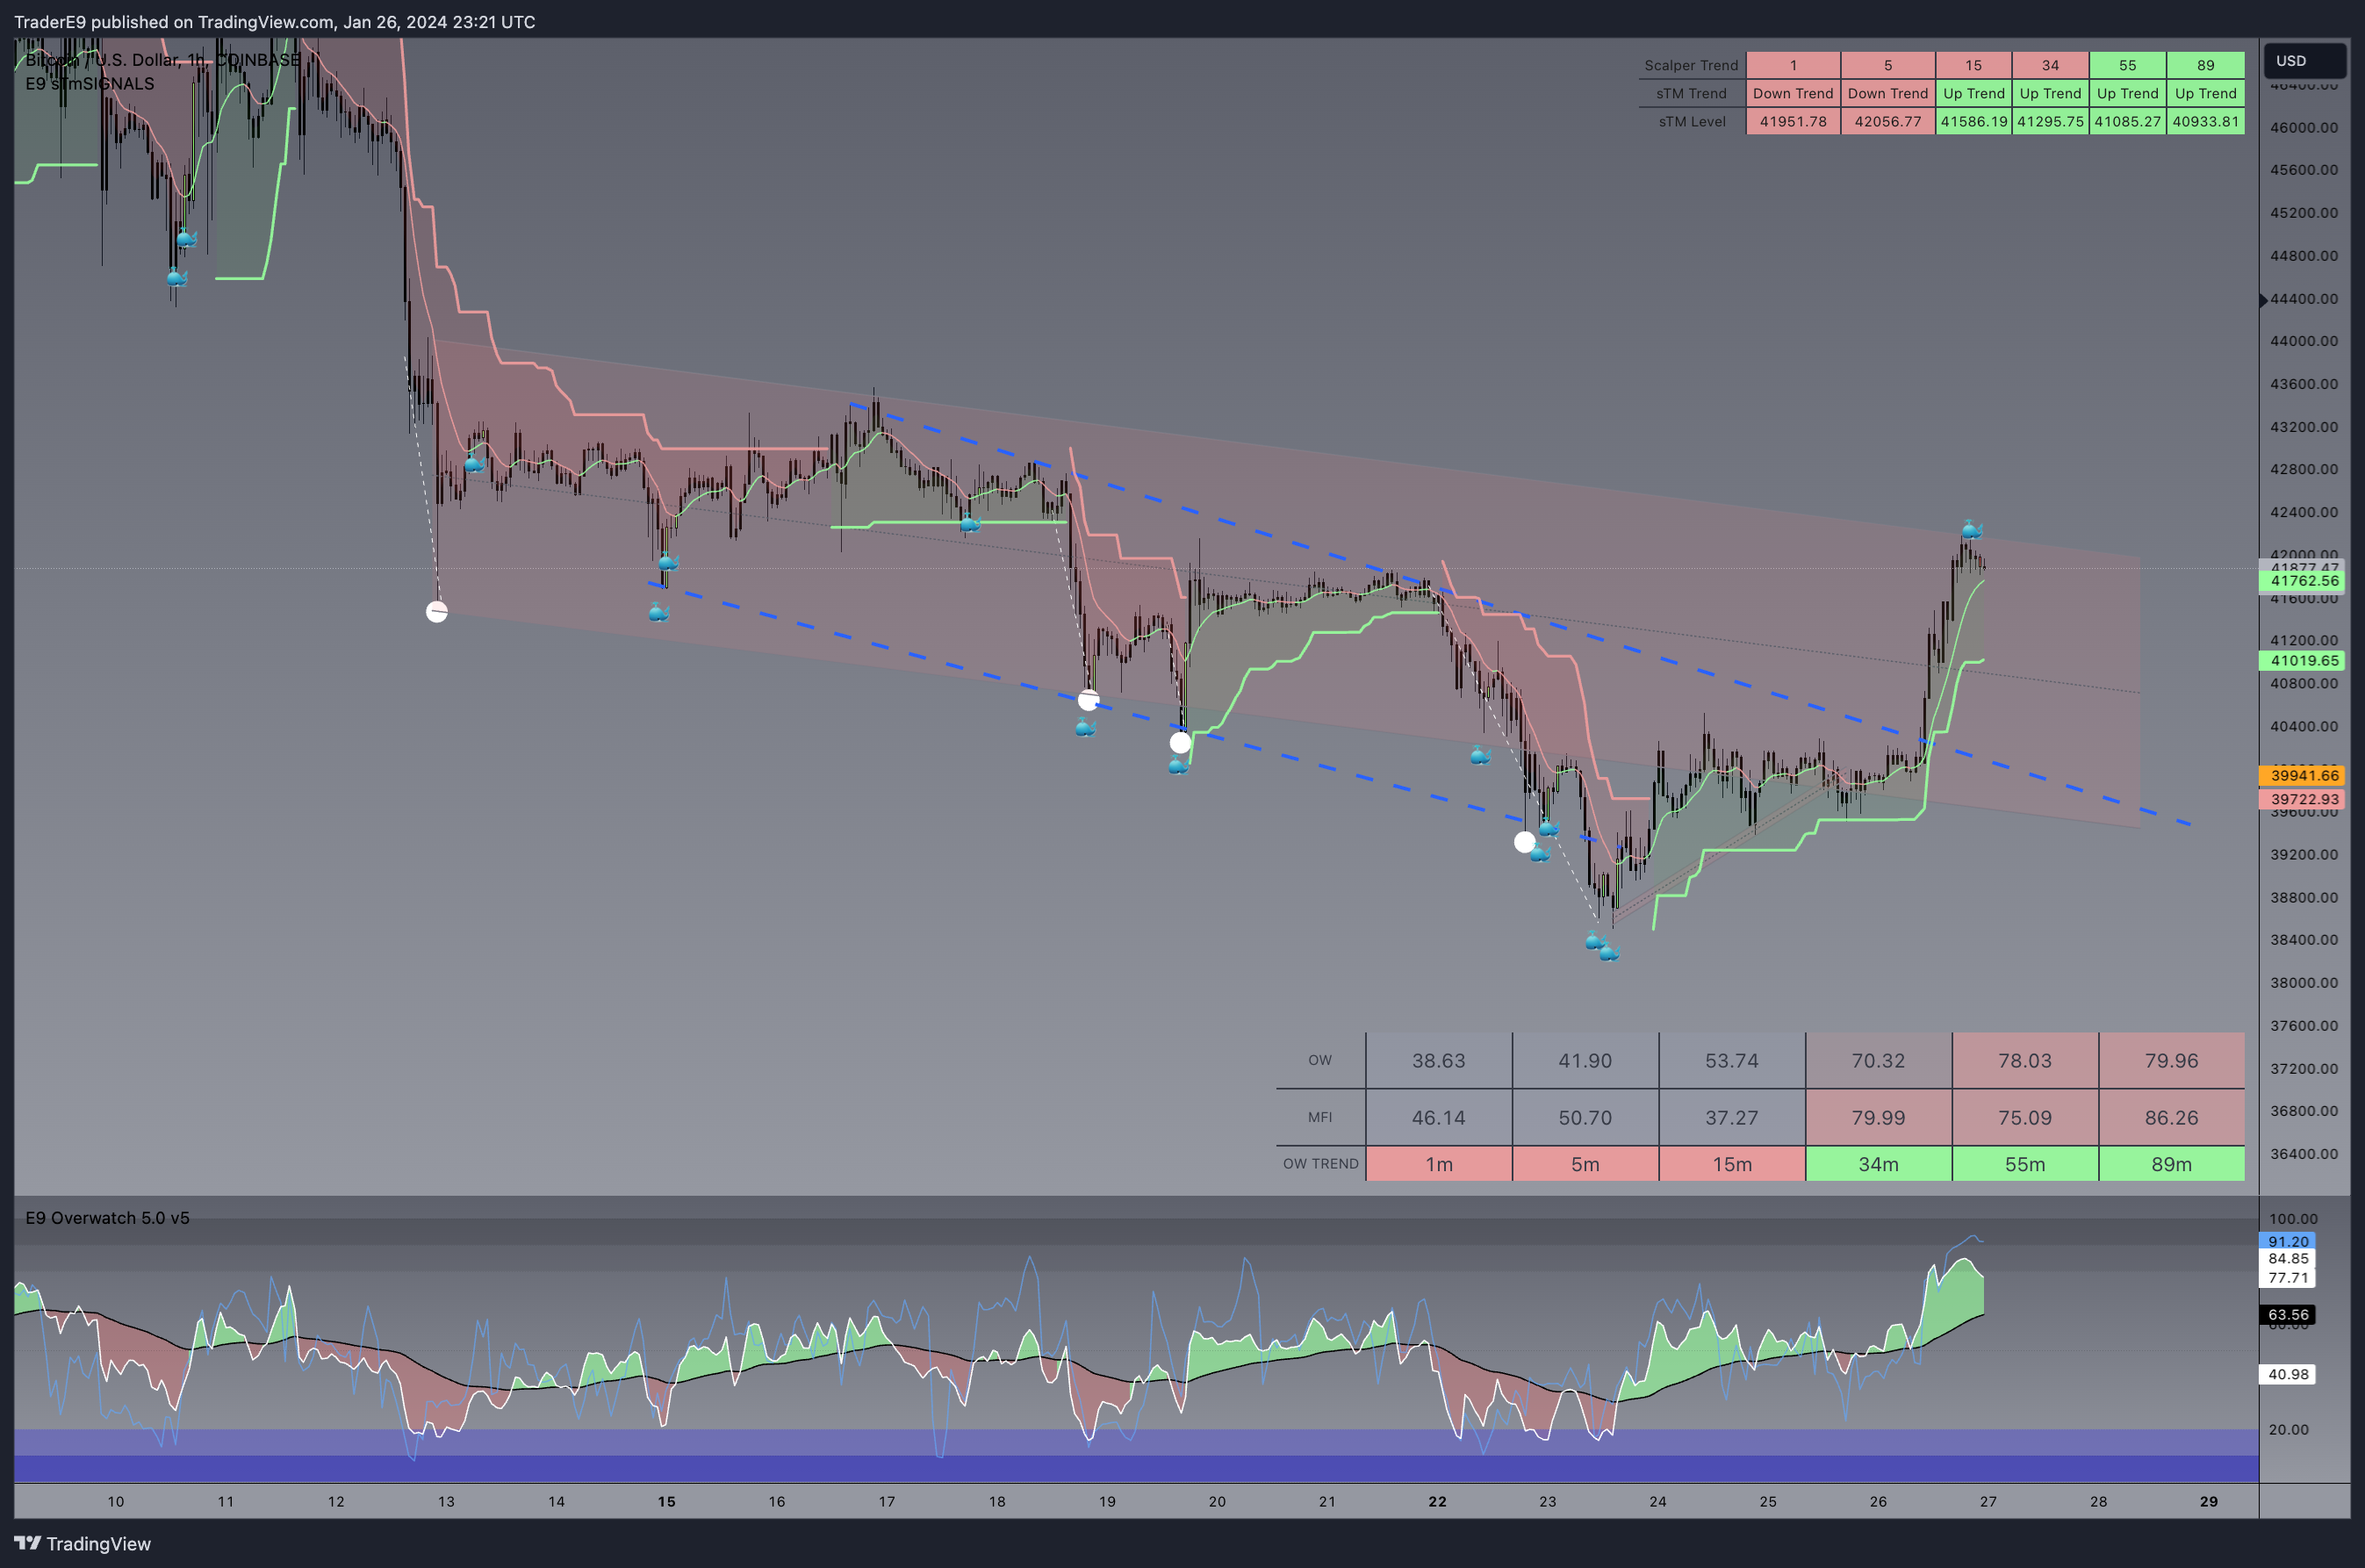Click the bold date label 29
The image size is (2365, 1568).
2208,1501
